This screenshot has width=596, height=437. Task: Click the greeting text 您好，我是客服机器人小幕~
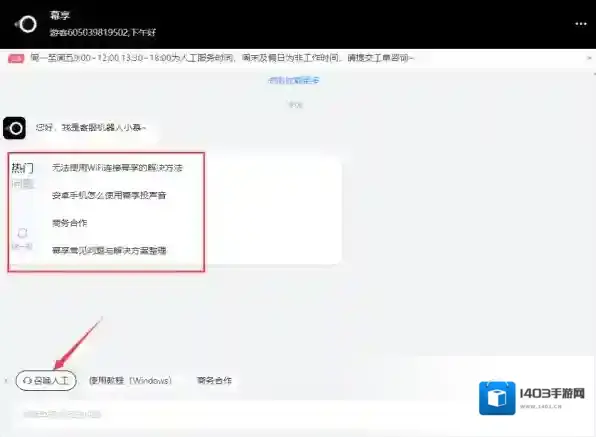91,128
